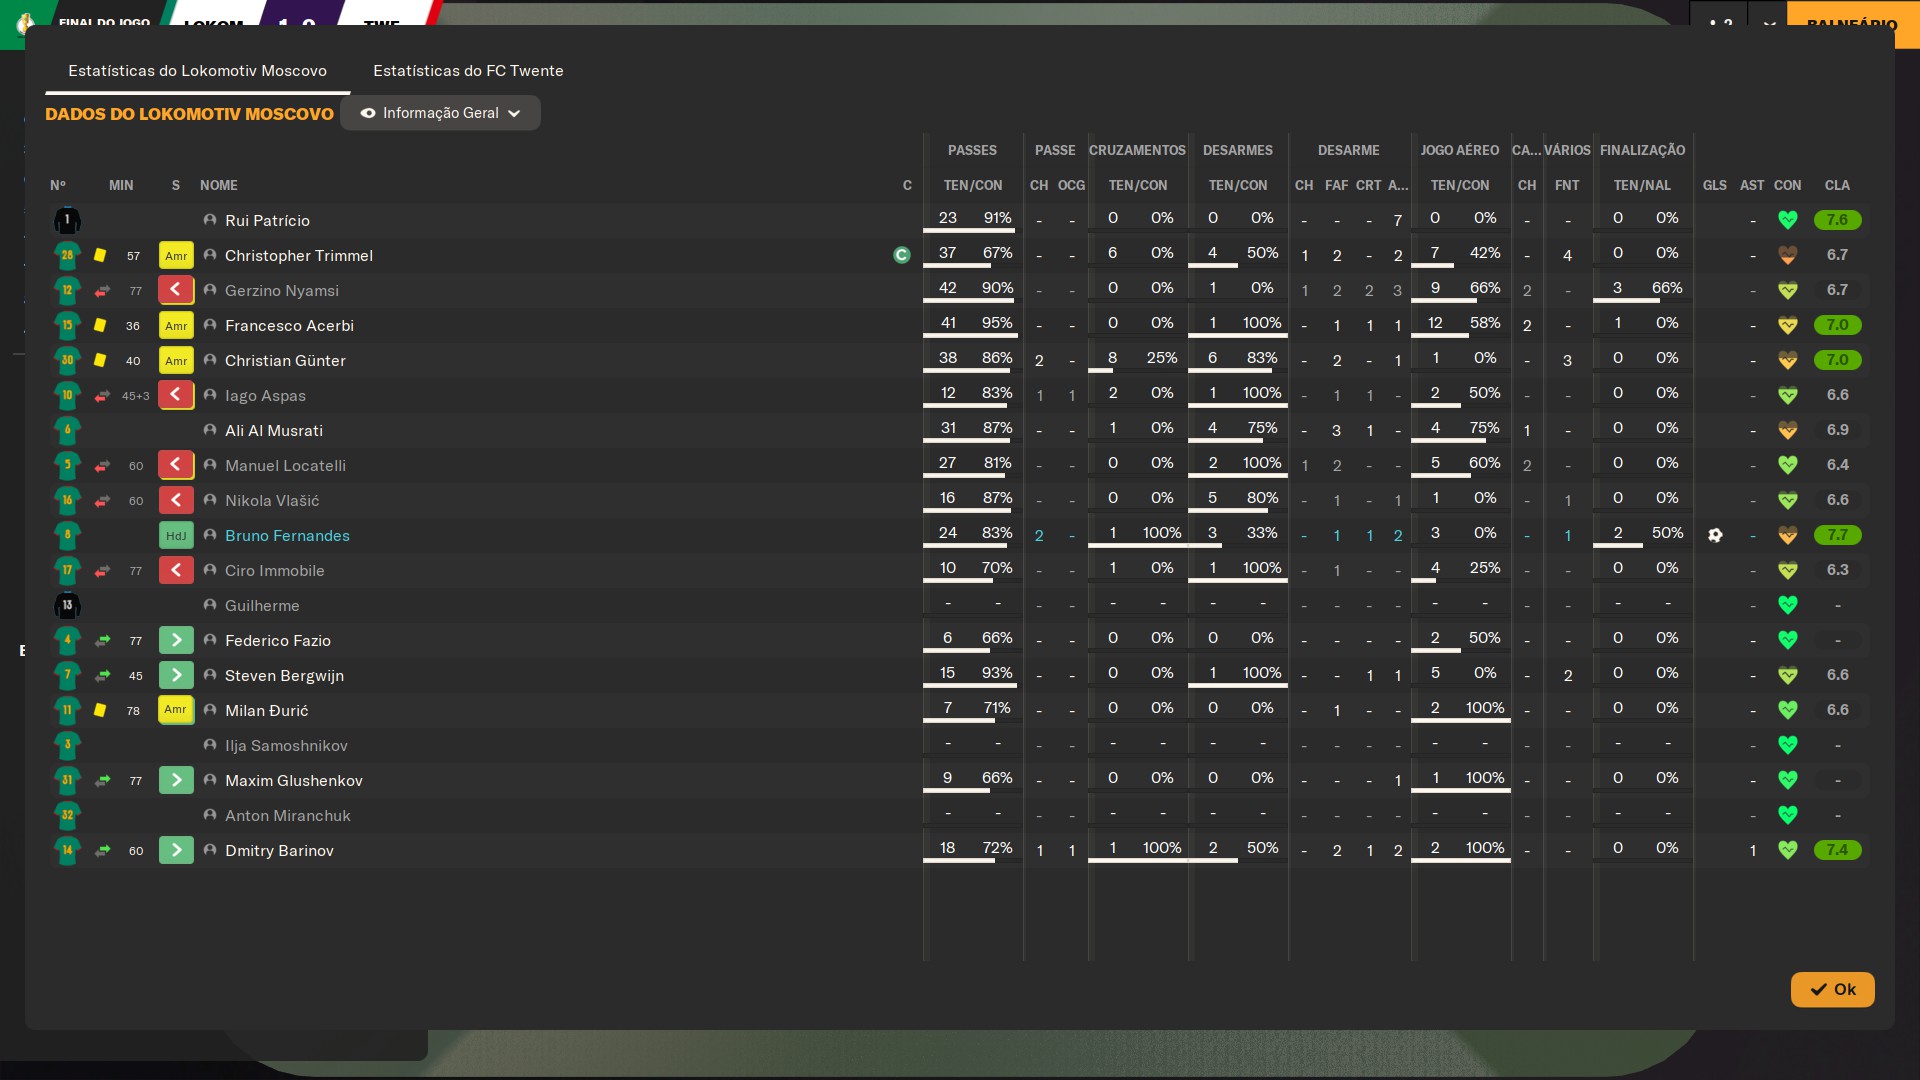Click condition heart icon for Rui Patrício
Screen dimensions: 1920x1080
tap(1788, 220)
